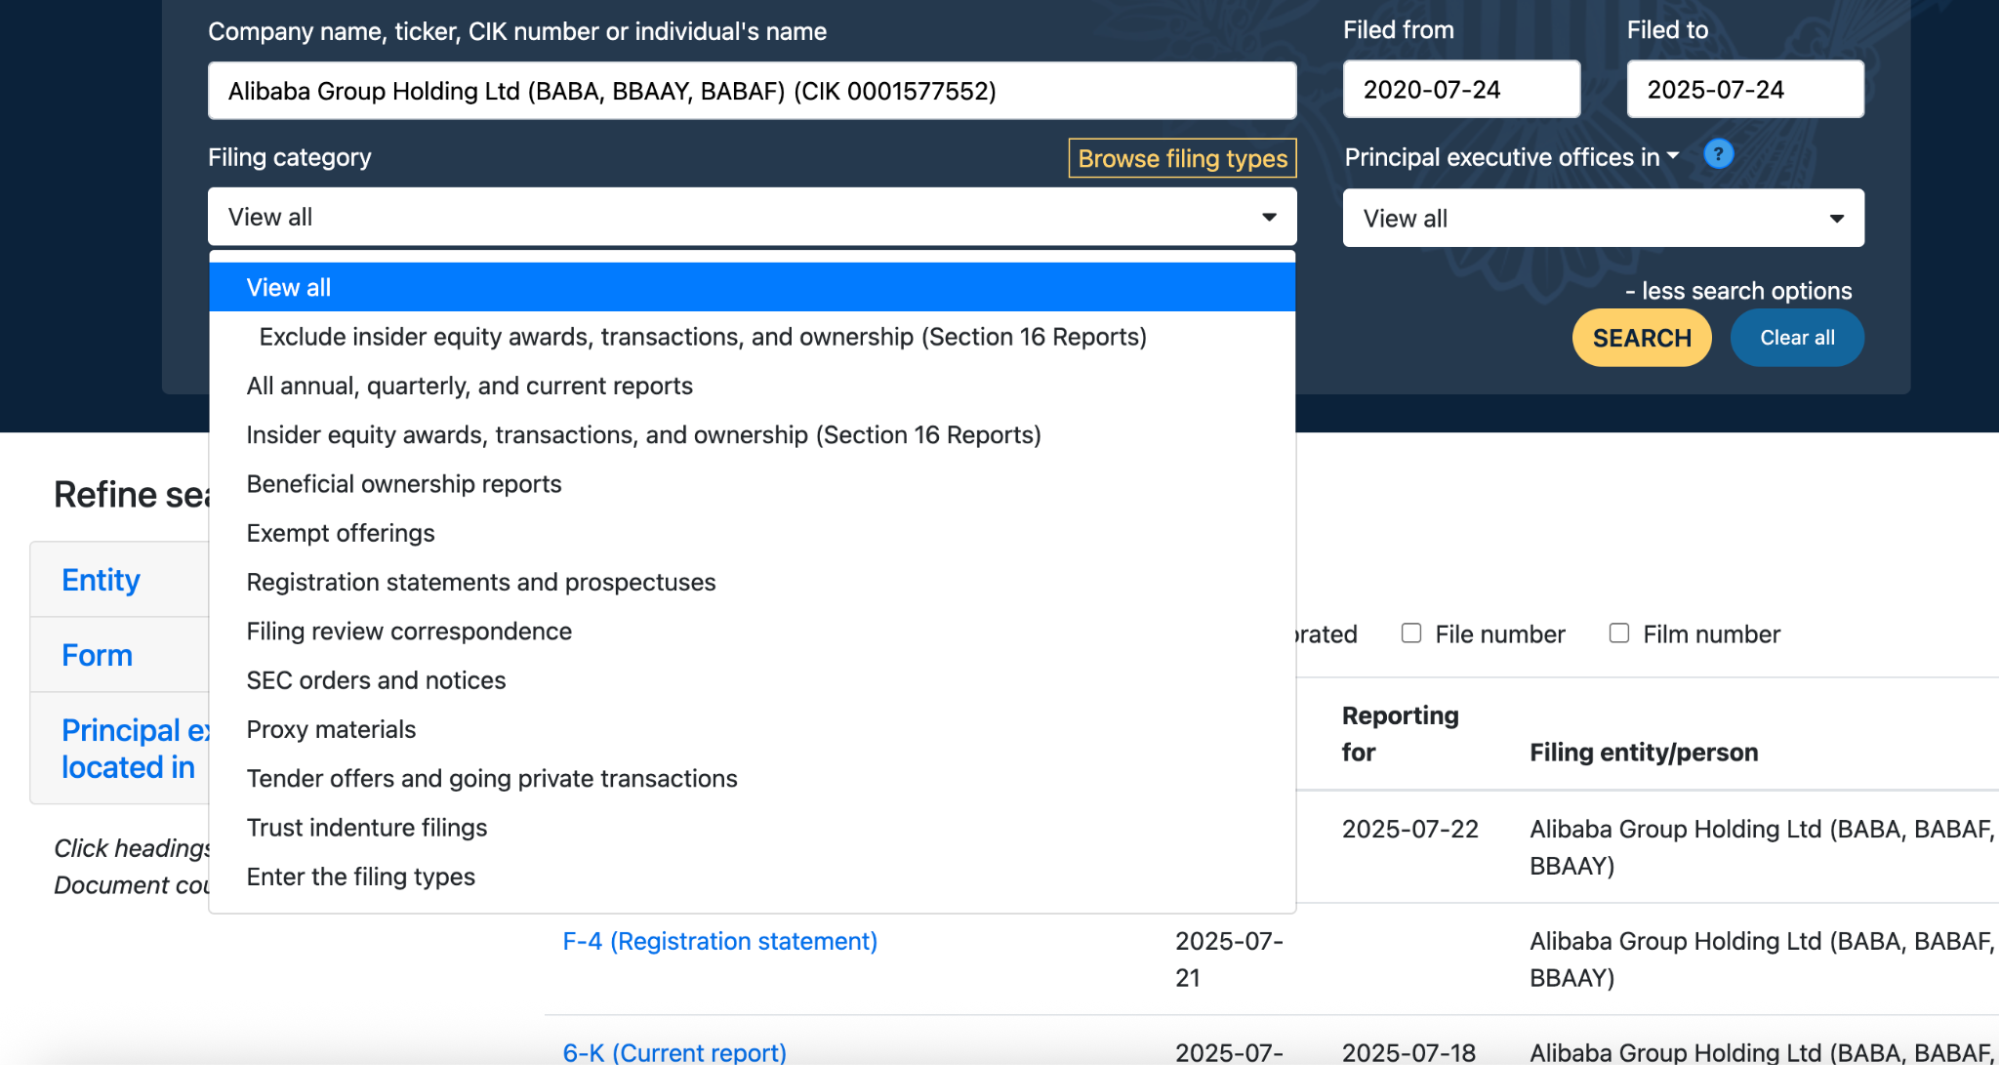Choose 'Enter the filing types' option
Image resolution: width=1999 pixels, height=1065 pixels.
point(360,877)
